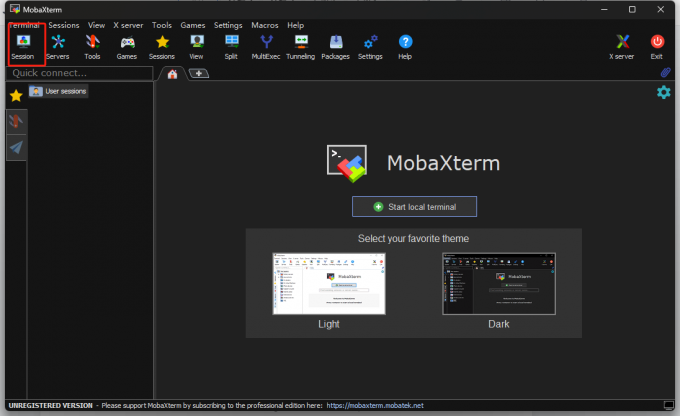Click the monitor icon in status bar
The image size is (680, 416).
[x=668, y=405]
